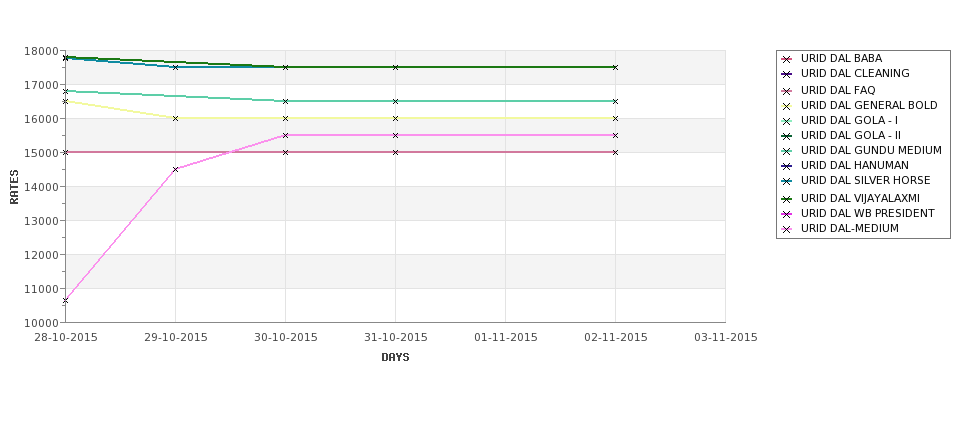Click the pink data point at 14500 on 29-10-2015

(x=175, y=169)
